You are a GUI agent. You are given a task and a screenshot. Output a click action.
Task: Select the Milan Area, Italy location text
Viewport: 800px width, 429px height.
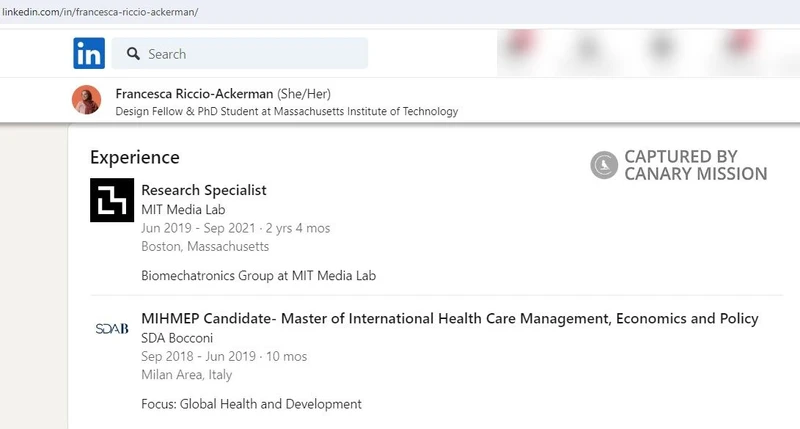(x=187, y=375)
